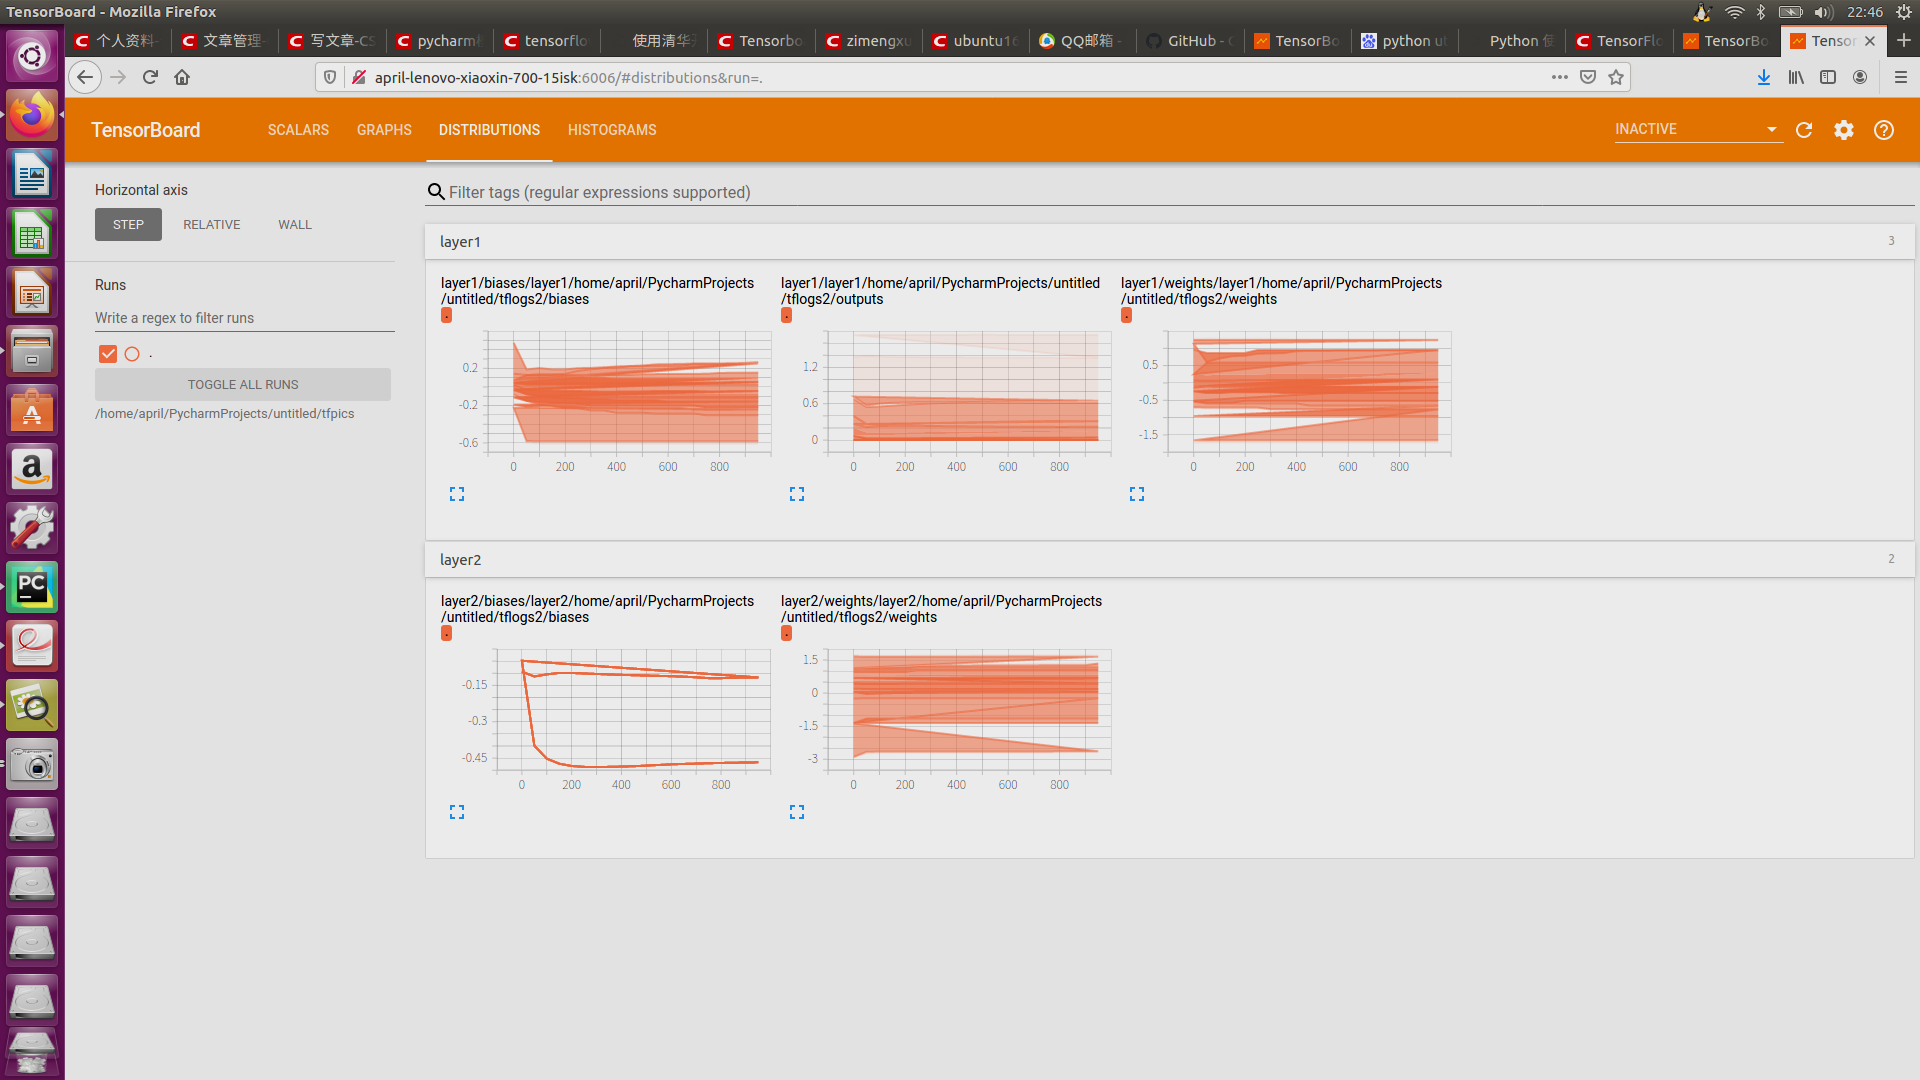
Task: Open Firefox library icon
Action: [1796, 77]
